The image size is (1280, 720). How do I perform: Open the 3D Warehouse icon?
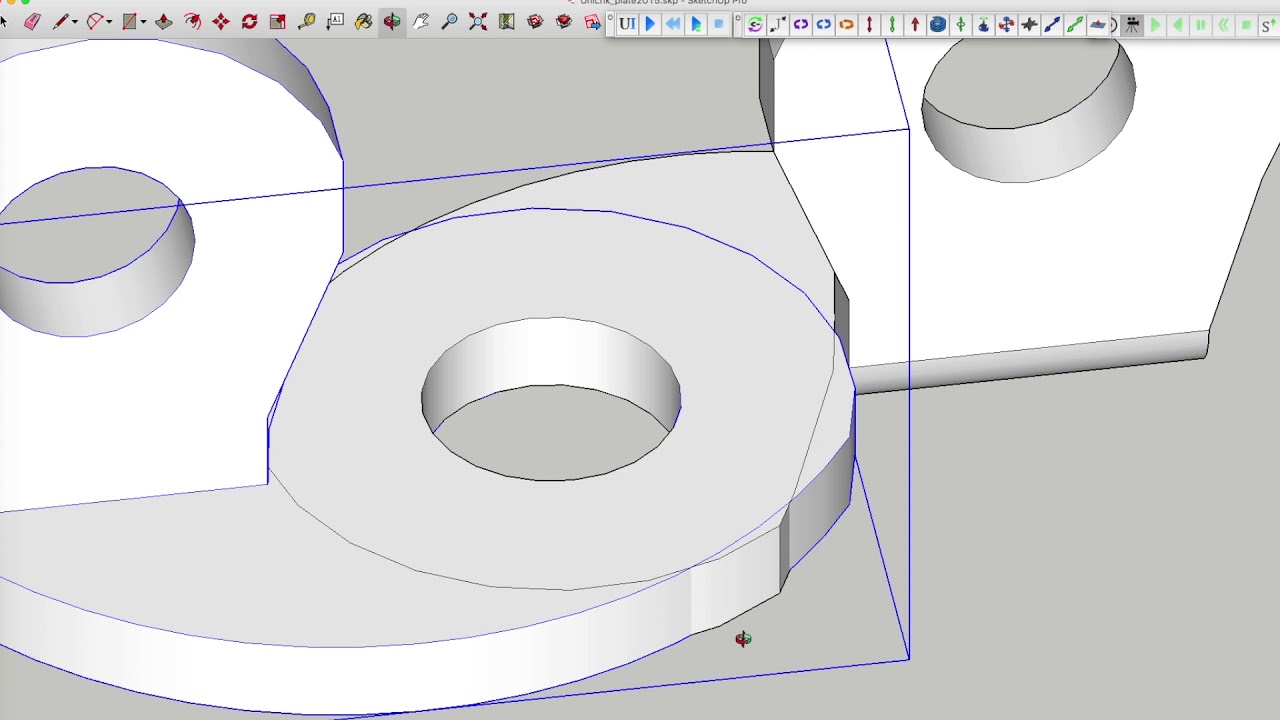click(535, 21)
